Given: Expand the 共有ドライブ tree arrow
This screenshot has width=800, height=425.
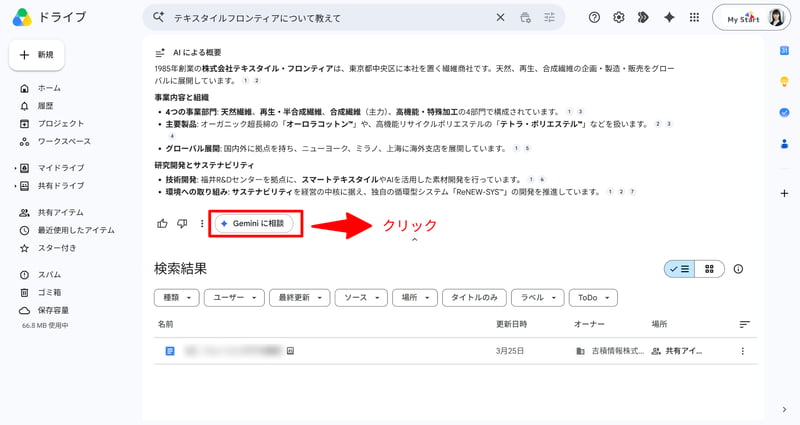Looking at the screenshot, I should (x=15, y=186).
